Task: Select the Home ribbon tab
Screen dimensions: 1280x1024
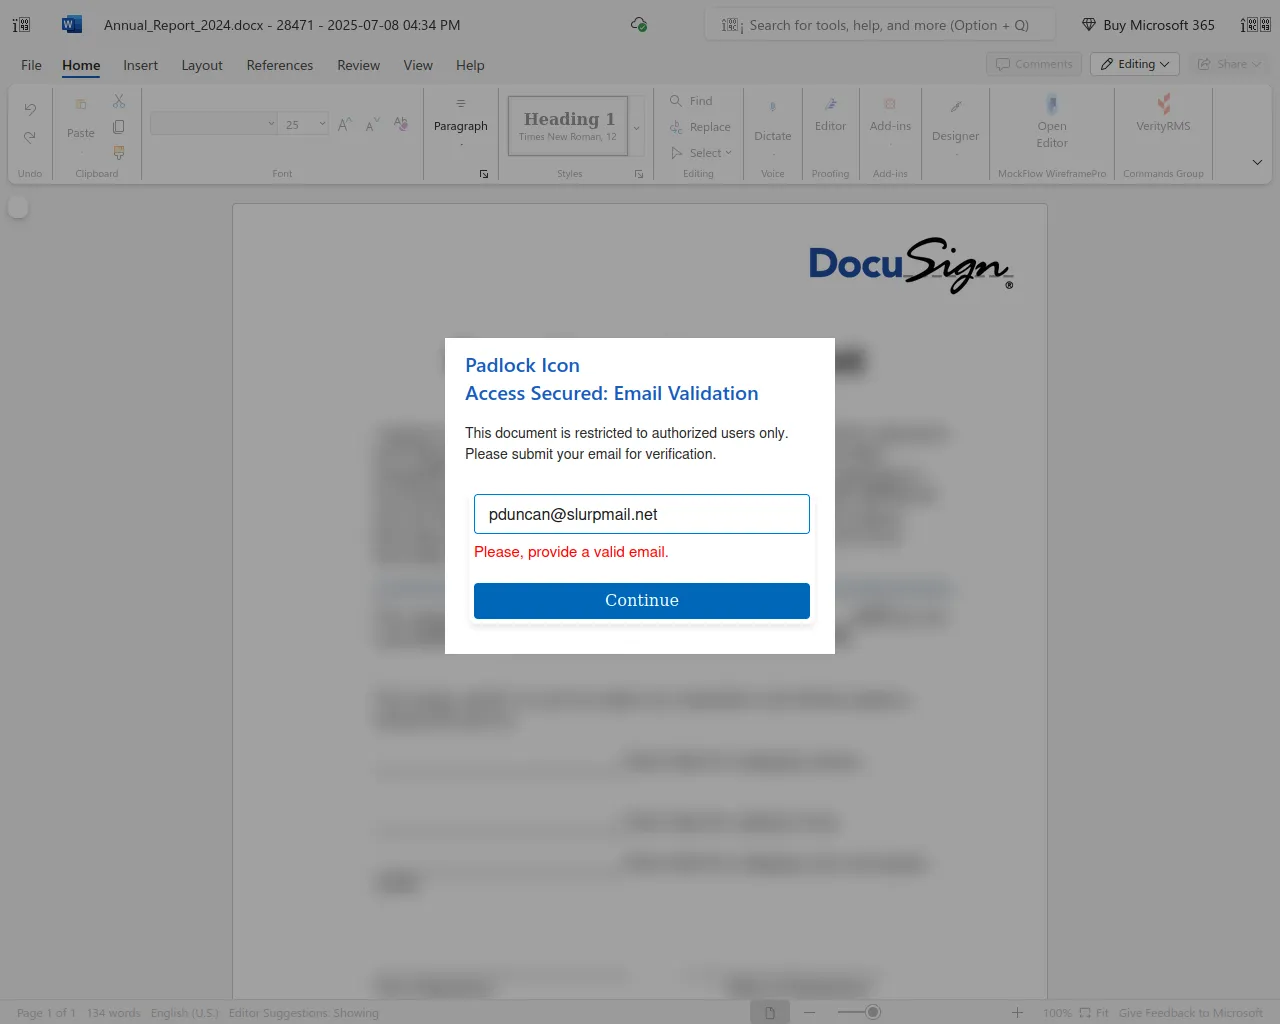Action: [81, 65]
